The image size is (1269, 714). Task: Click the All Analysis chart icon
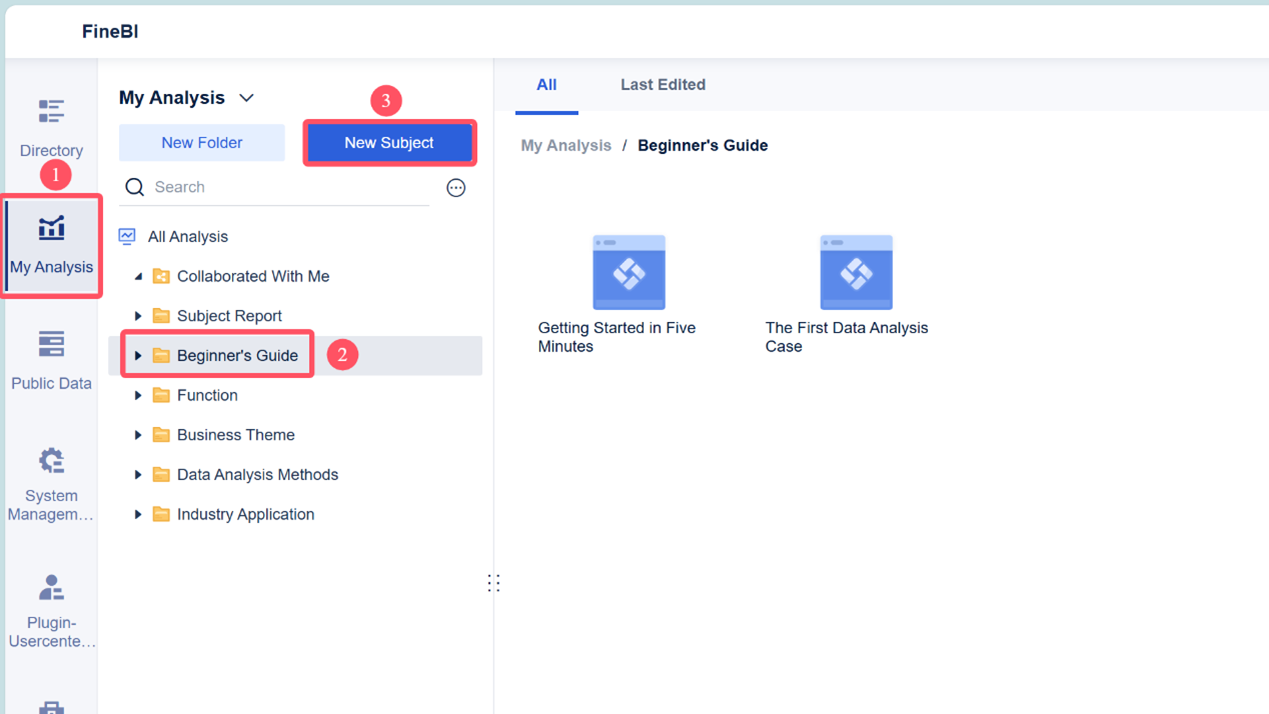coord(127,237)
